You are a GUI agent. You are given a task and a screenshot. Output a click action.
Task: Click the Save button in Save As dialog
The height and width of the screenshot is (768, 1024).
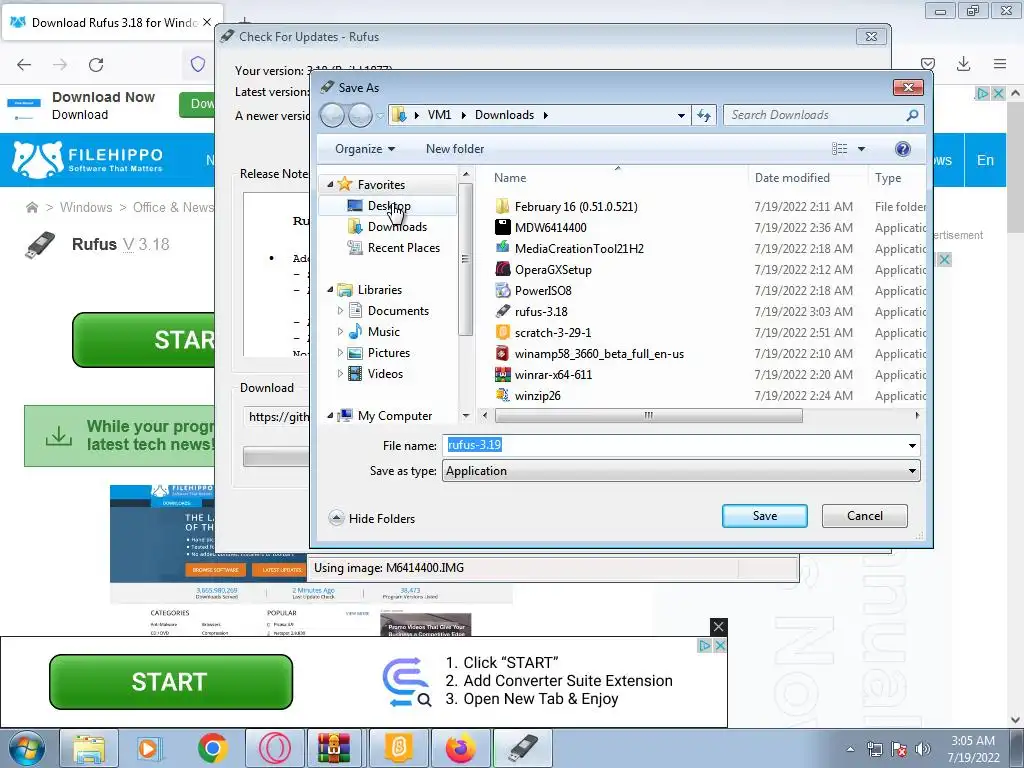(x=764, y=516)
